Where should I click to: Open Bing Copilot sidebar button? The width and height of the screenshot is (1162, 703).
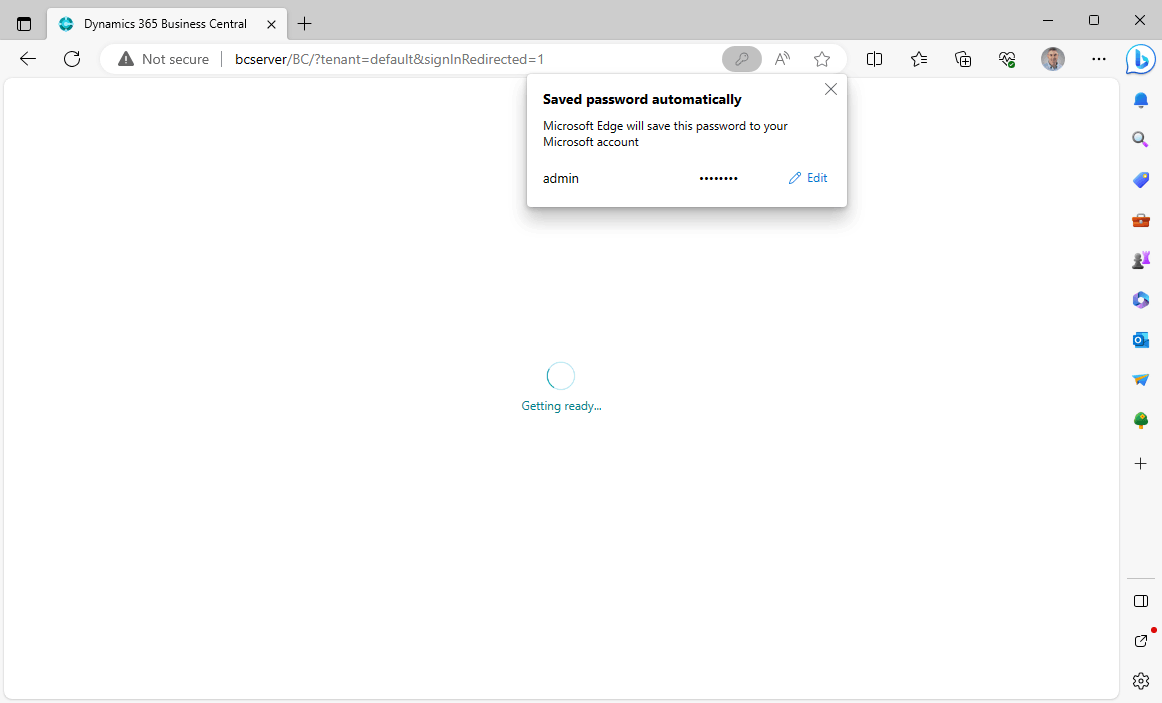(1140, 59)
